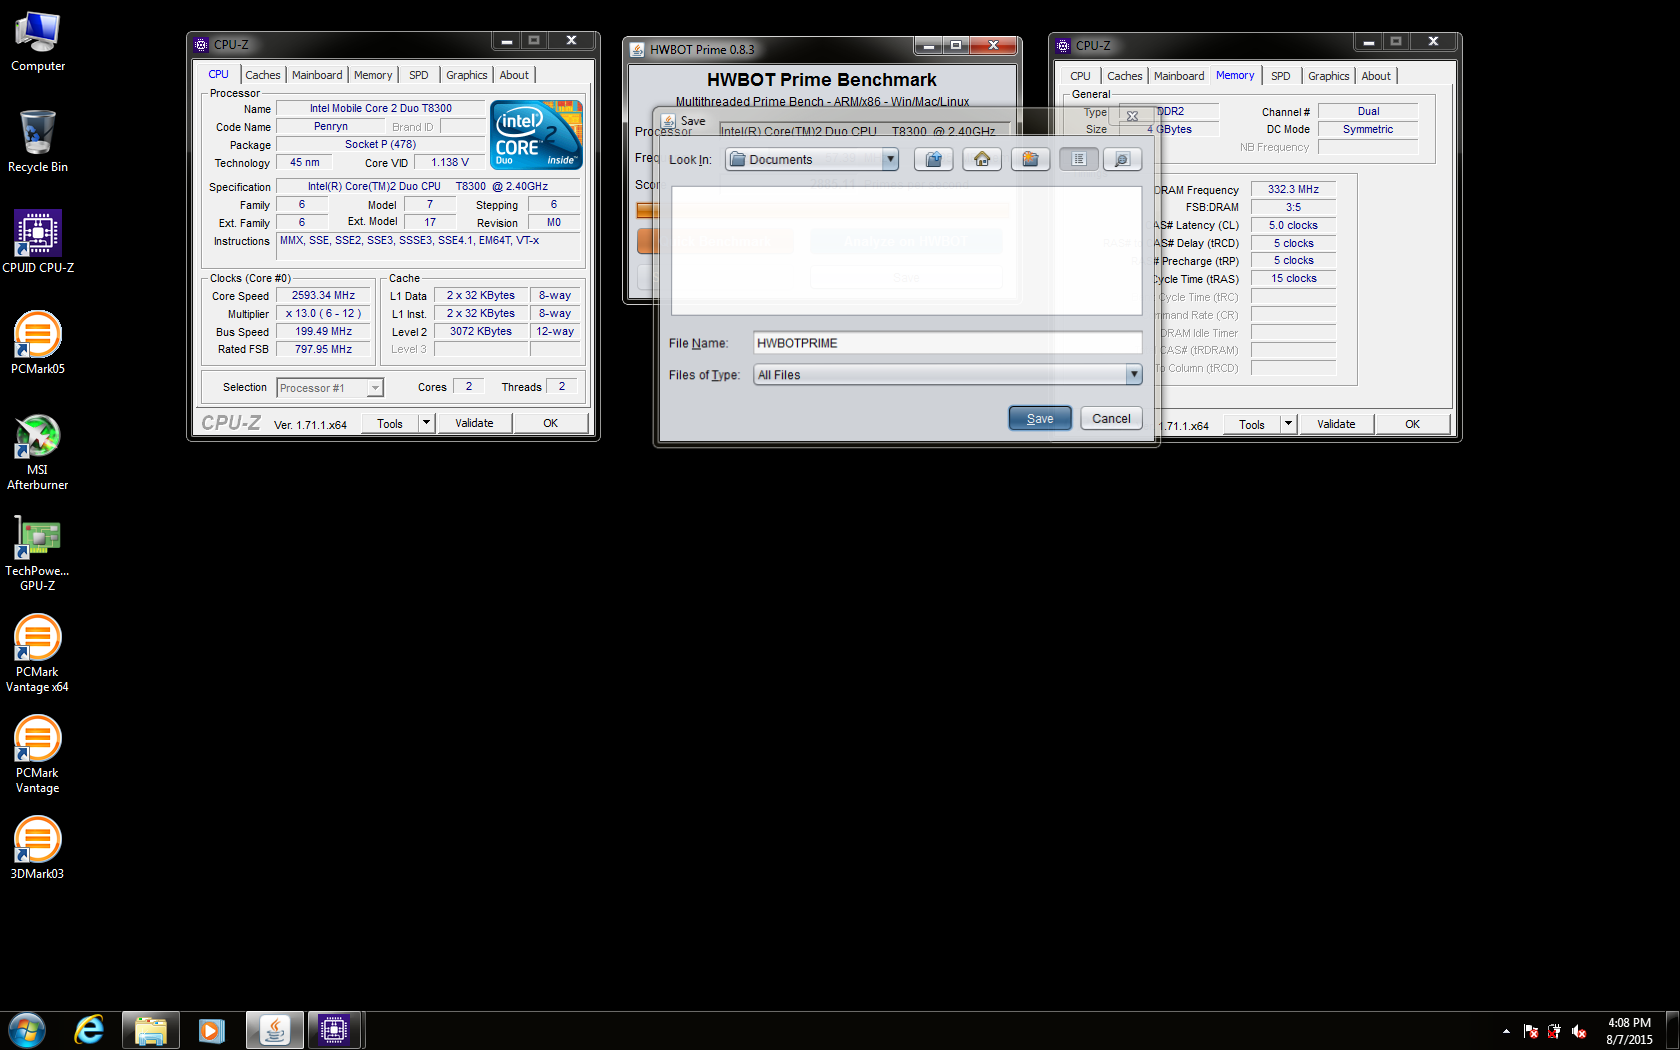Open Graphics tab in right CPU-Z

click(1329, 76)
